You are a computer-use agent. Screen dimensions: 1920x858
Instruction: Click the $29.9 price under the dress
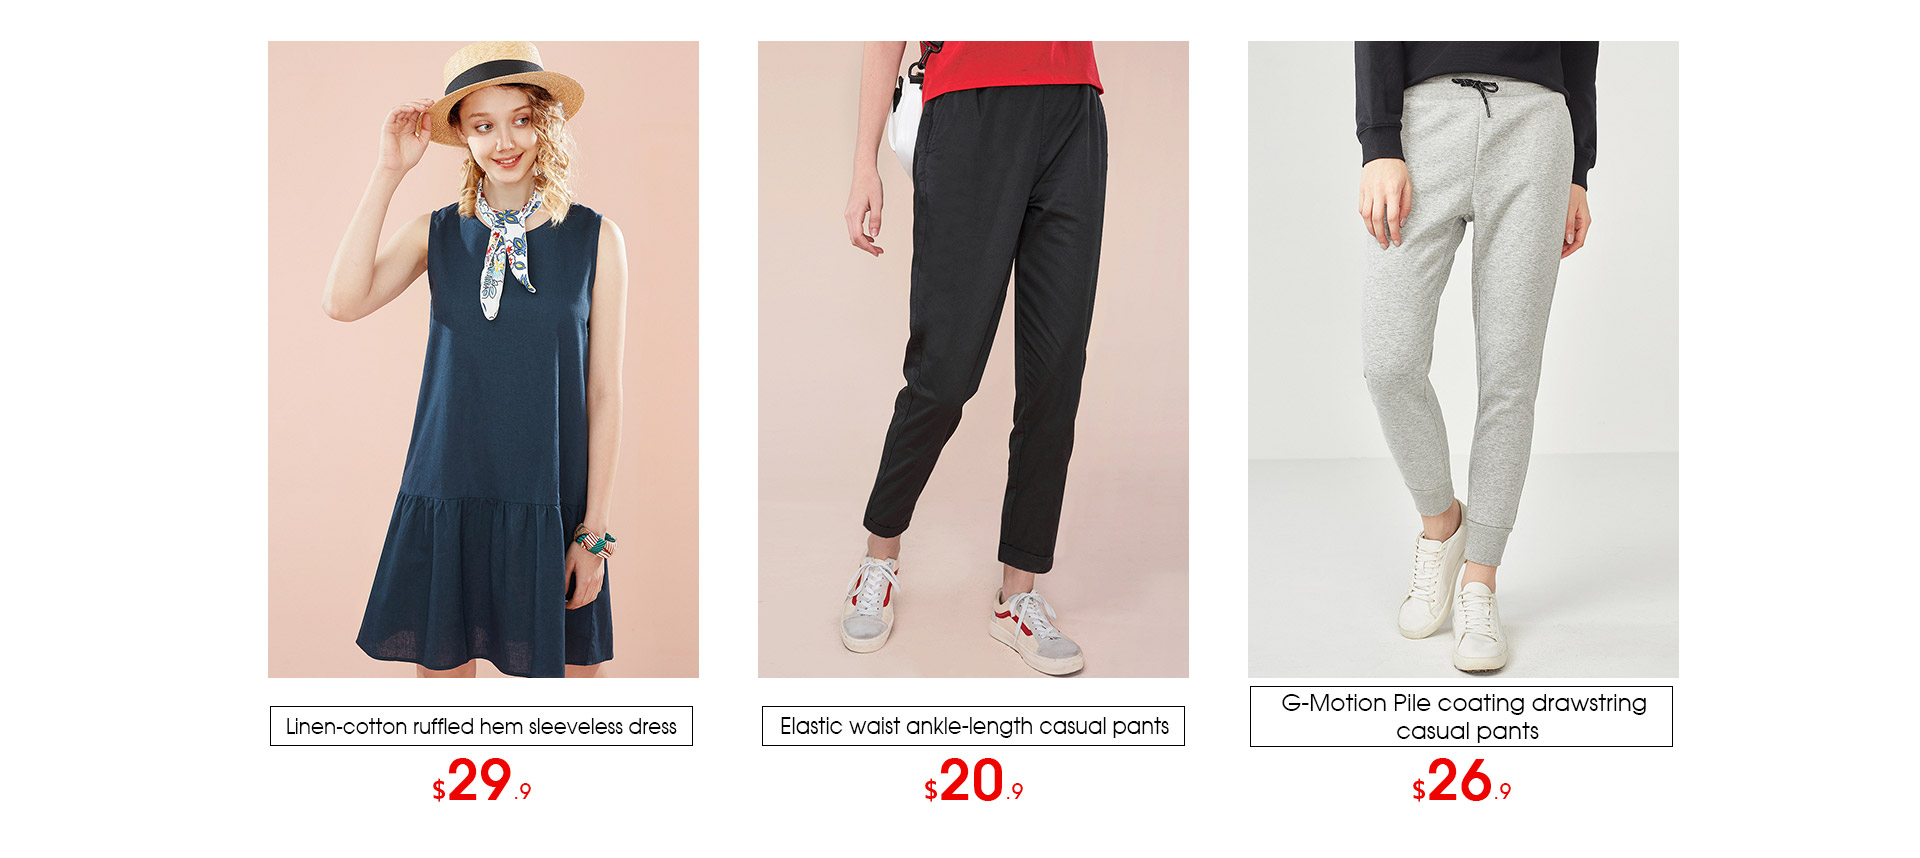point(482,781)
